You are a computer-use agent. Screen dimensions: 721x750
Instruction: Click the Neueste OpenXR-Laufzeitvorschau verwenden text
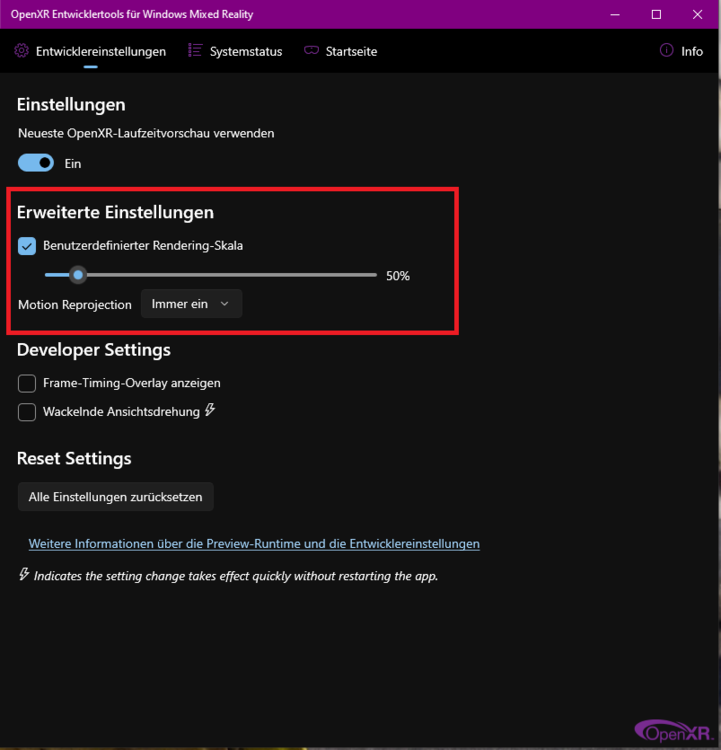(146, 133)
